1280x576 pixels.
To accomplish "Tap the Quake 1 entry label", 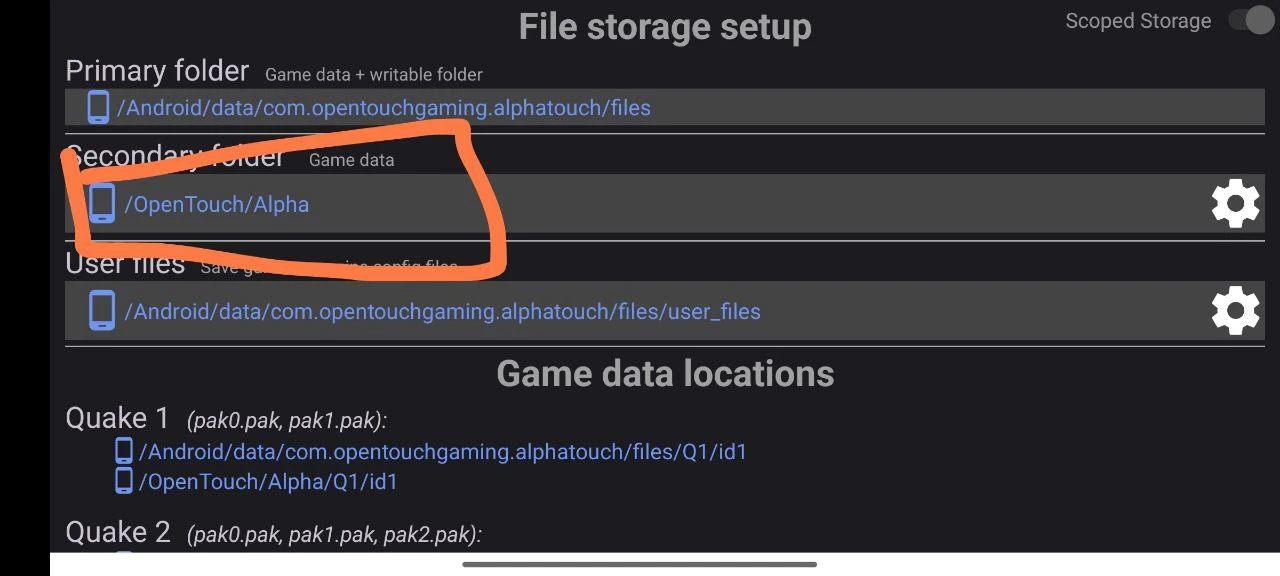I will [118, 418].
